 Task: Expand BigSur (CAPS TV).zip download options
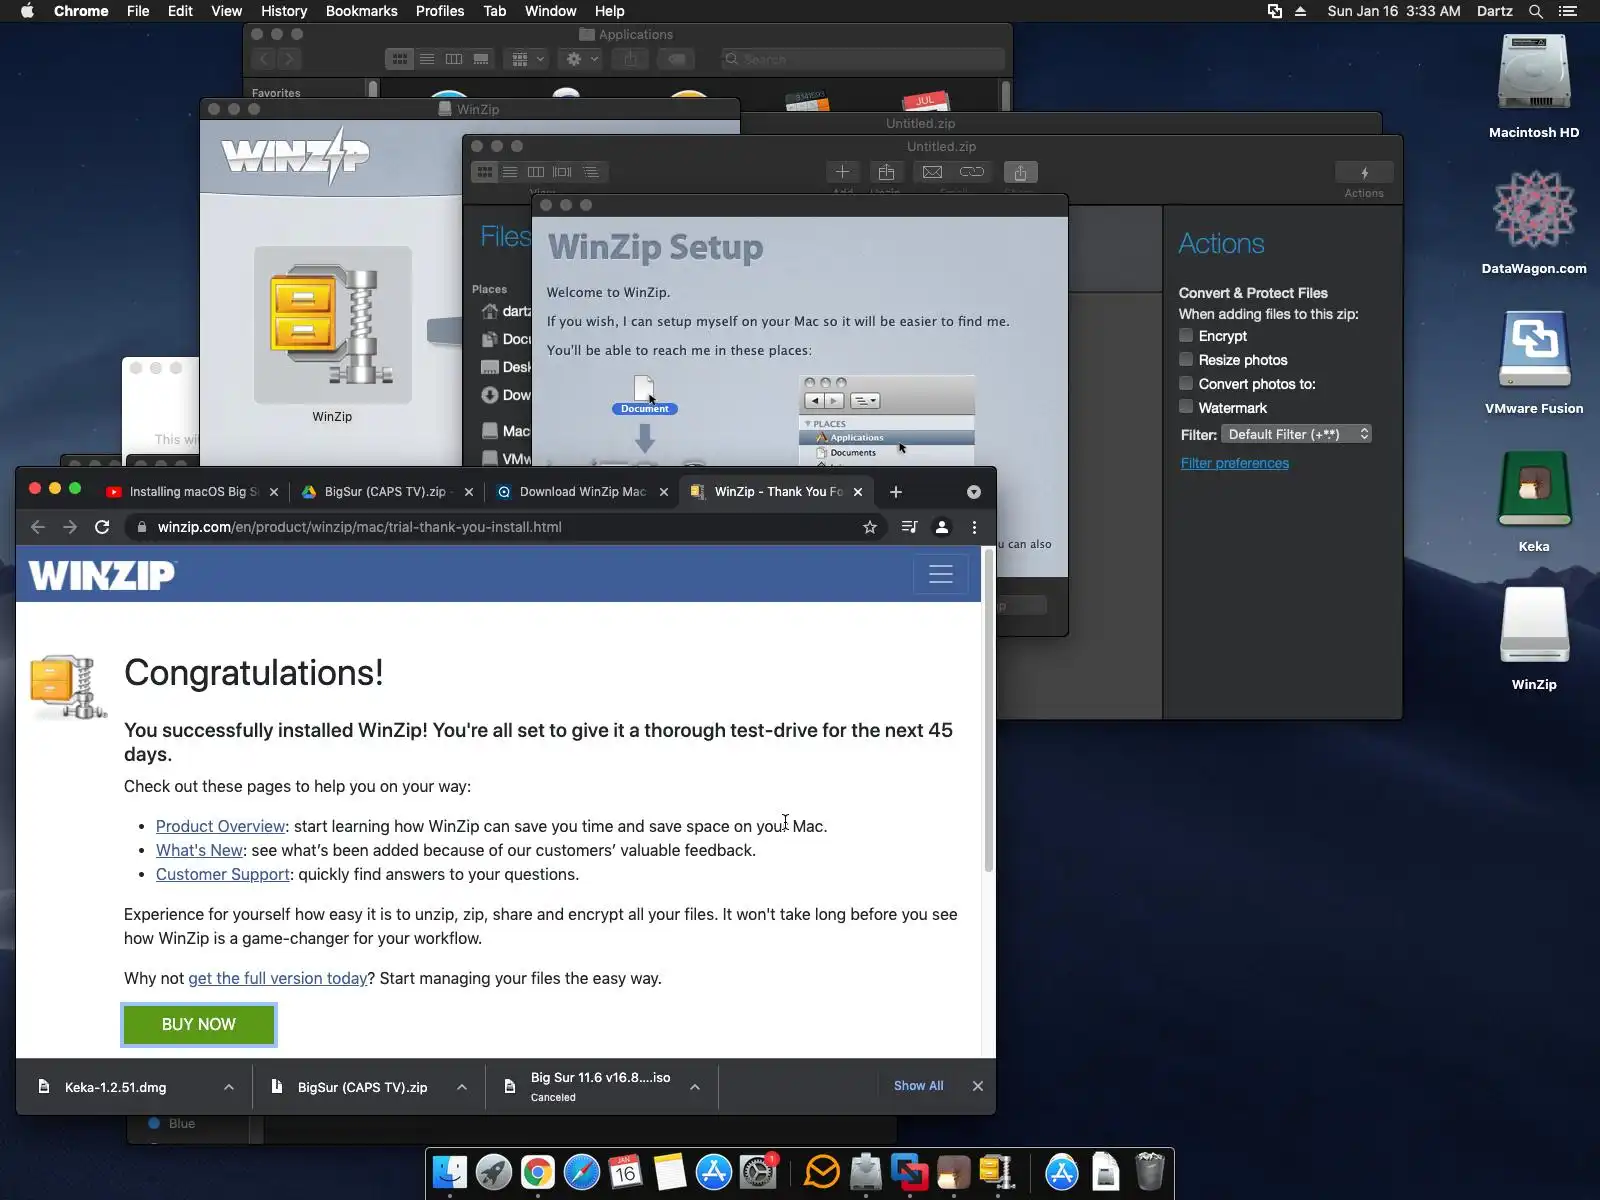[x=462, y=1087]
